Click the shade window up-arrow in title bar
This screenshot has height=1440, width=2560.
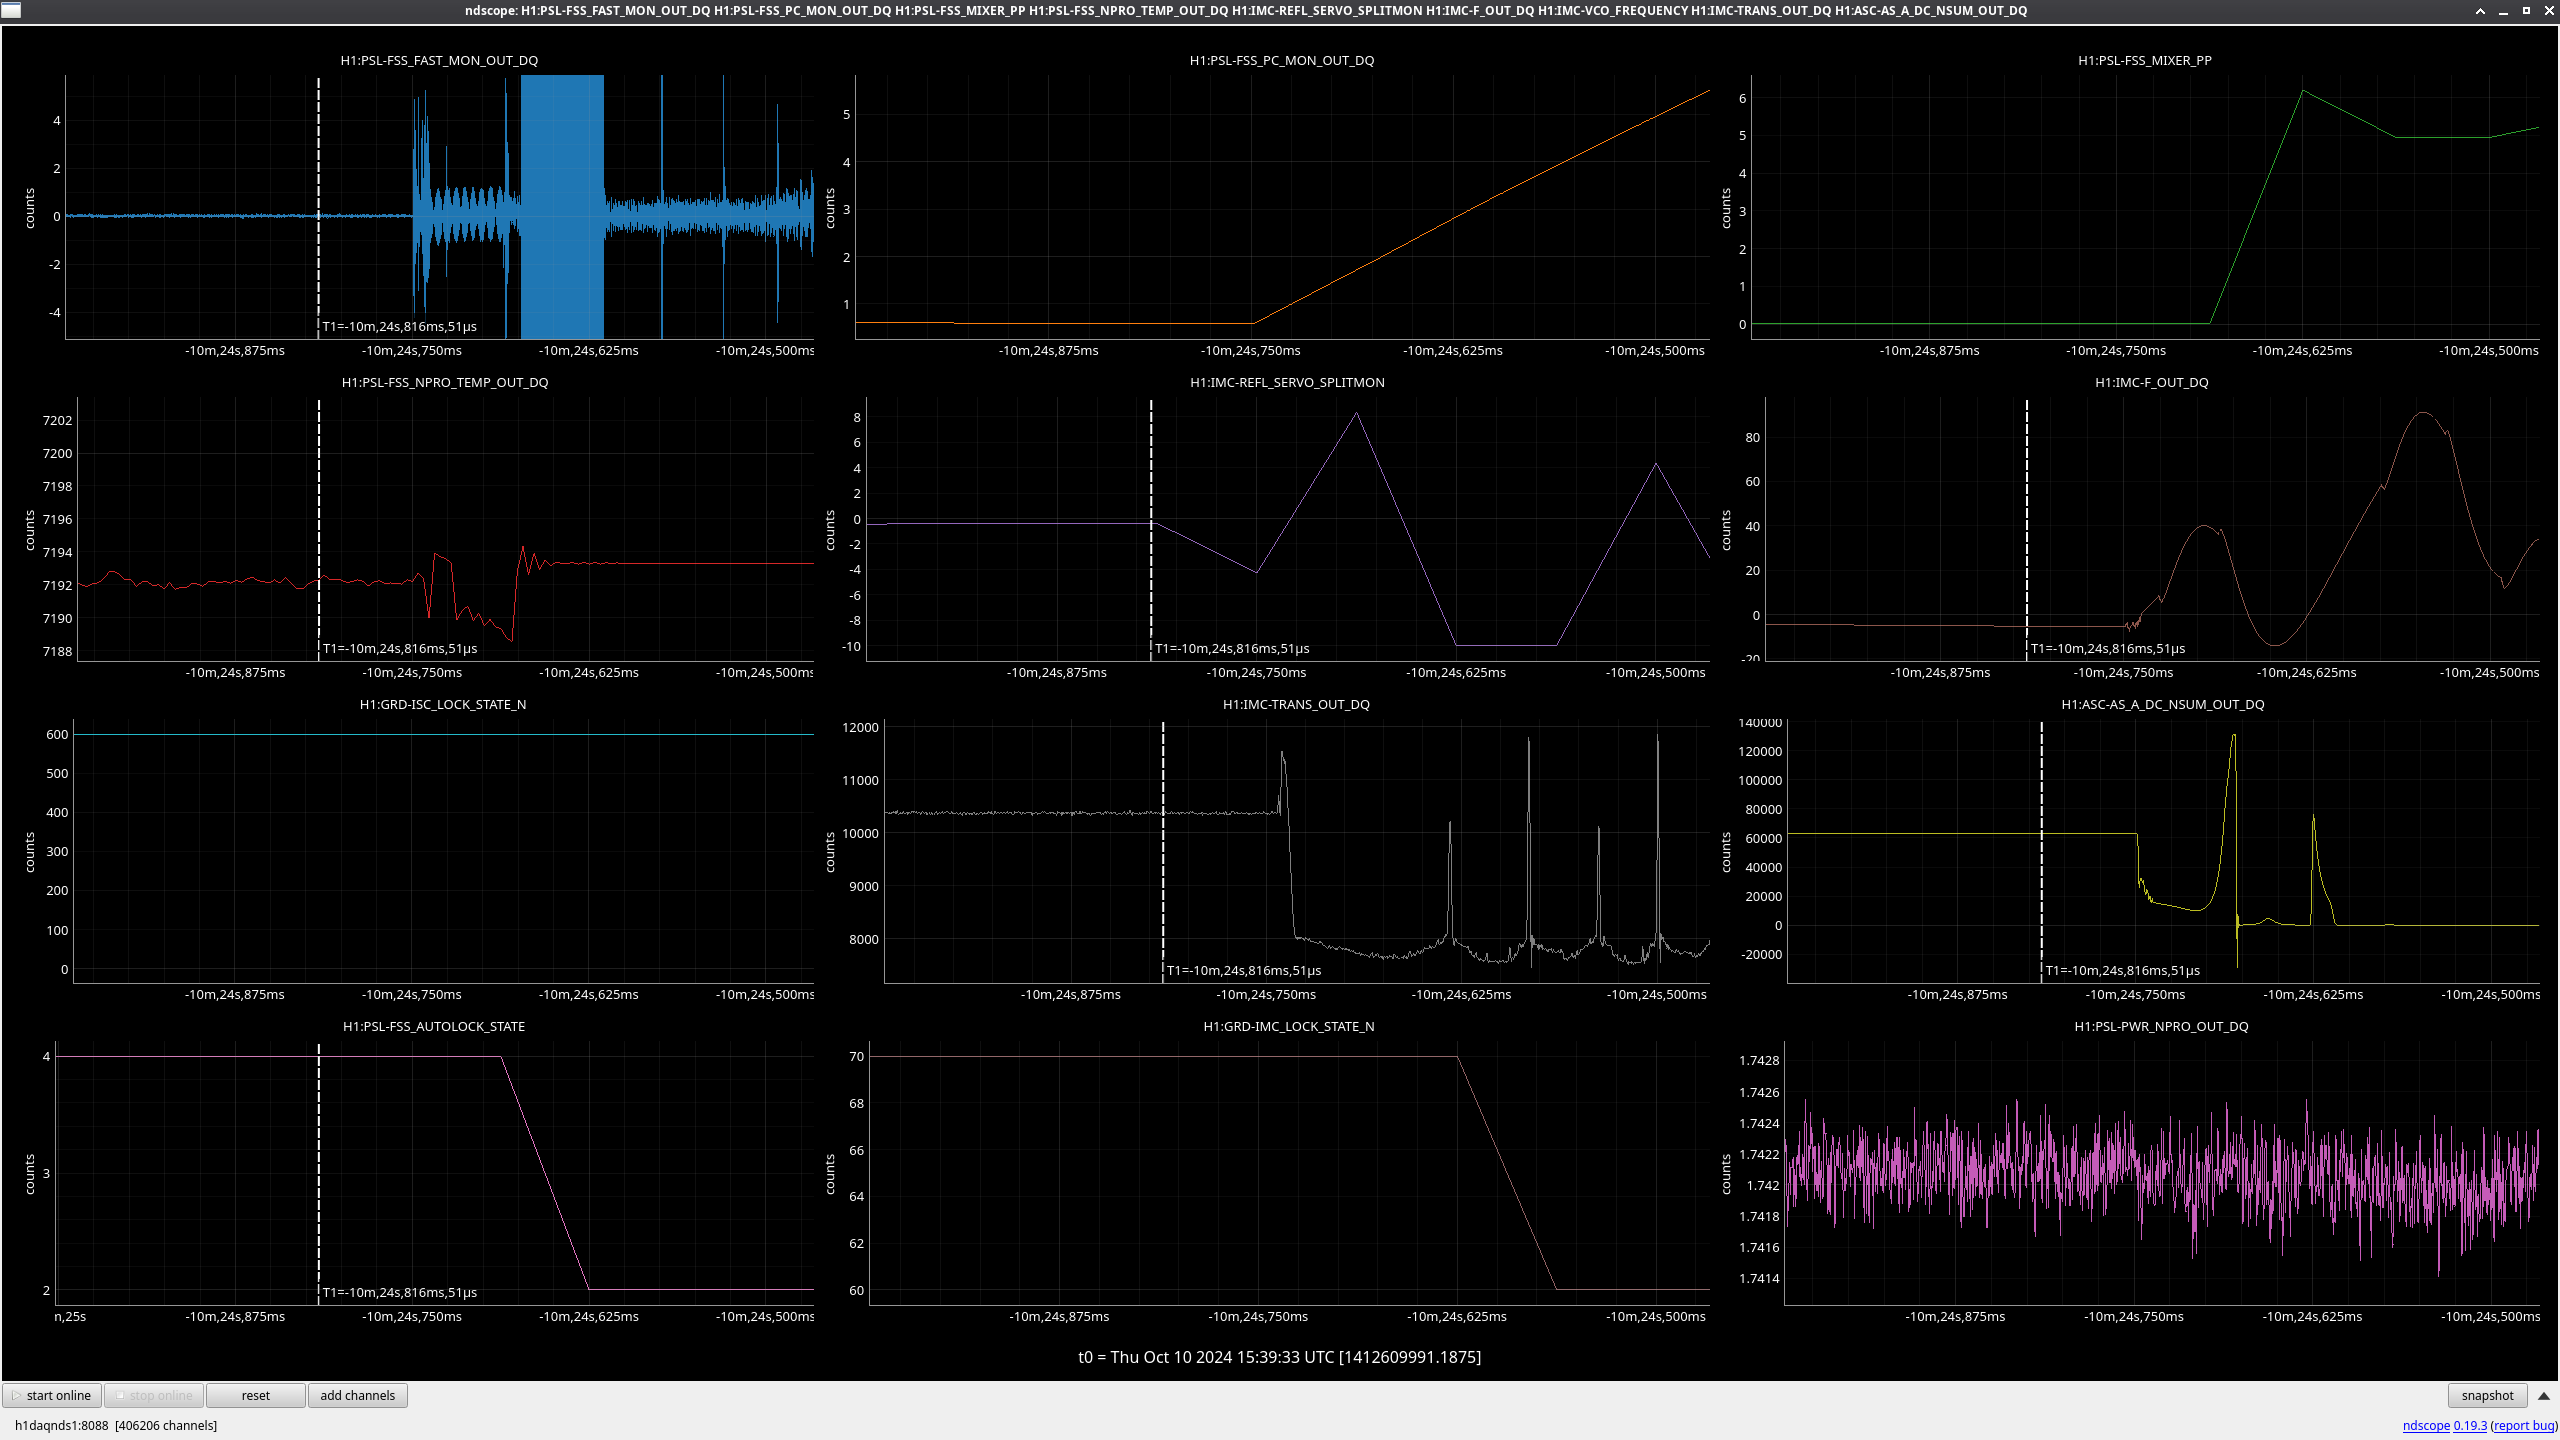2480,10
